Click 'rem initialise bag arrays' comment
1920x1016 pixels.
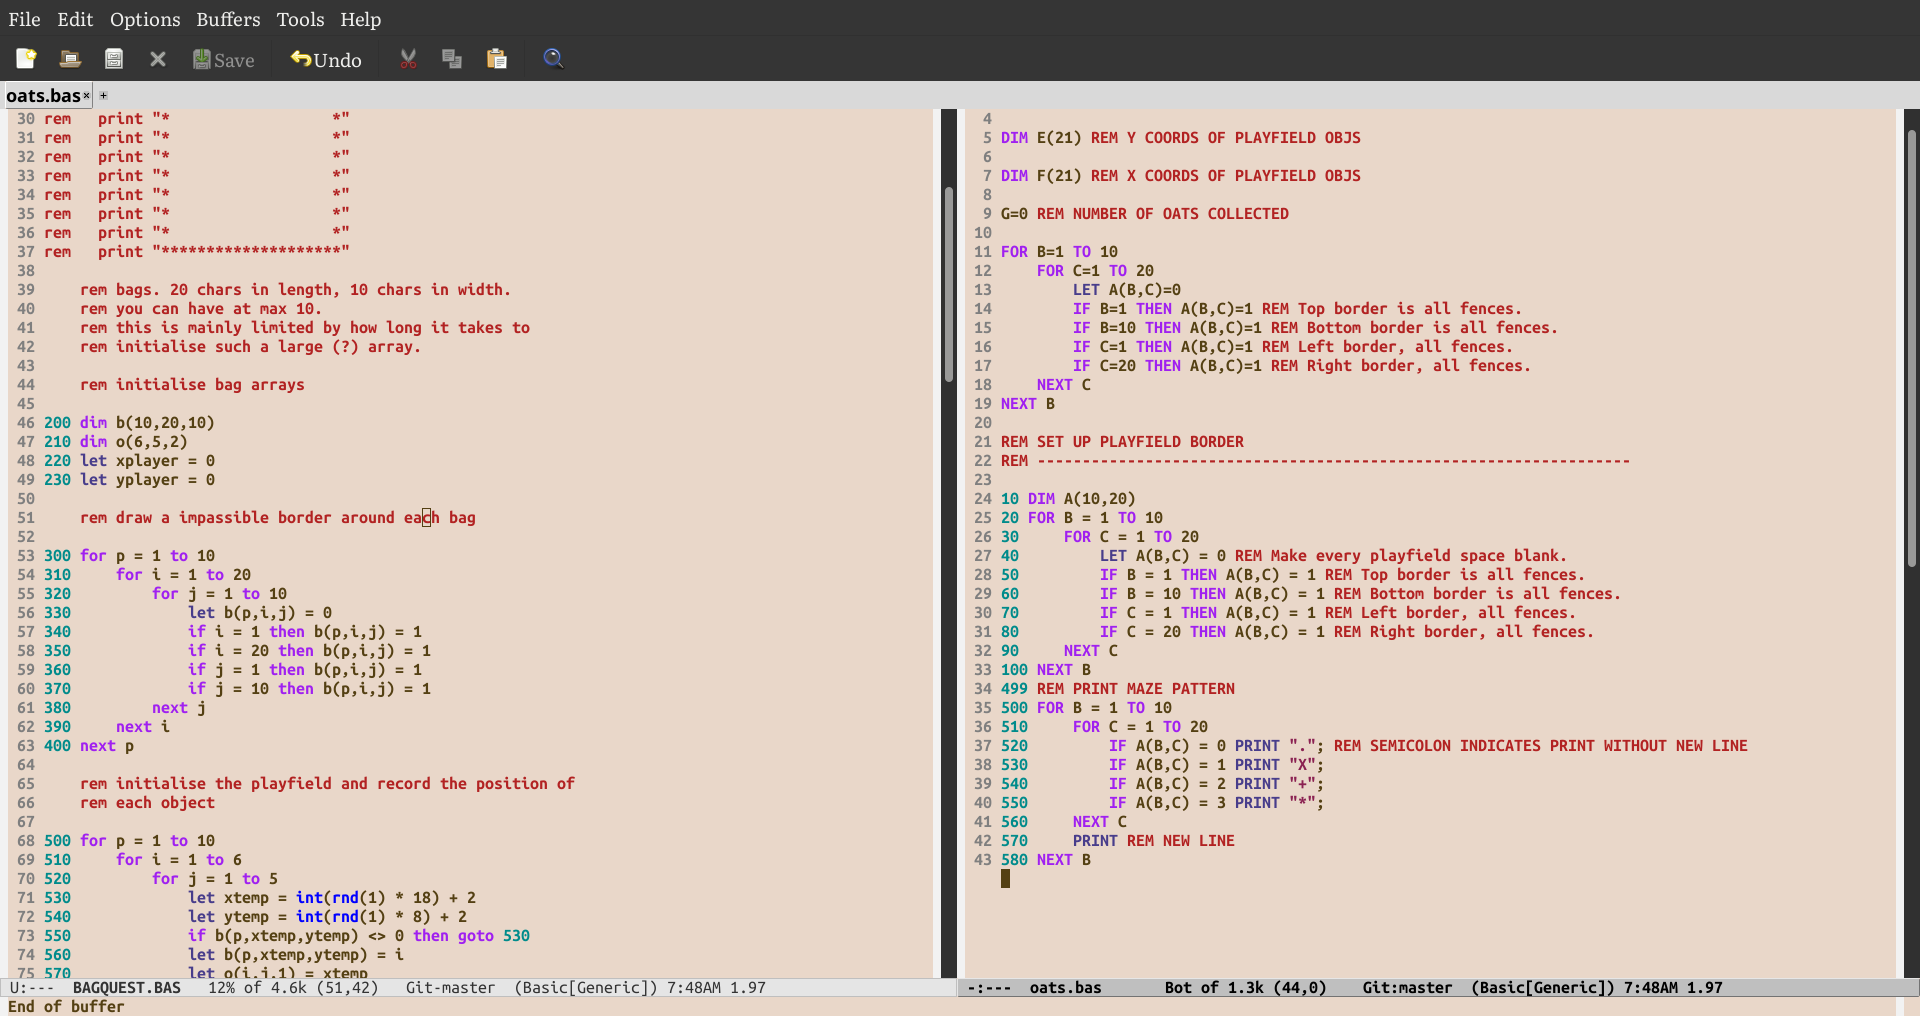pos(192,385)
